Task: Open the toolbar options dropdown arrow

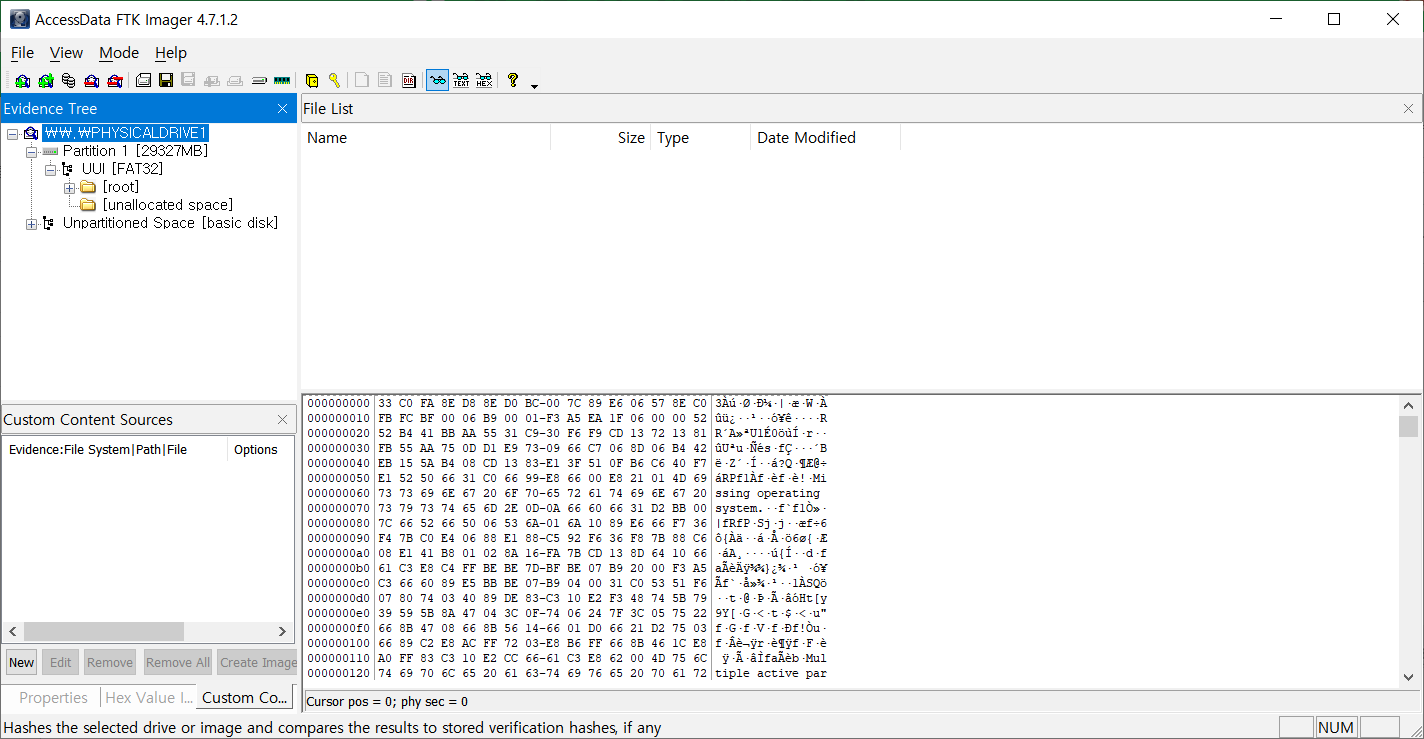Action: coord(534,86)
